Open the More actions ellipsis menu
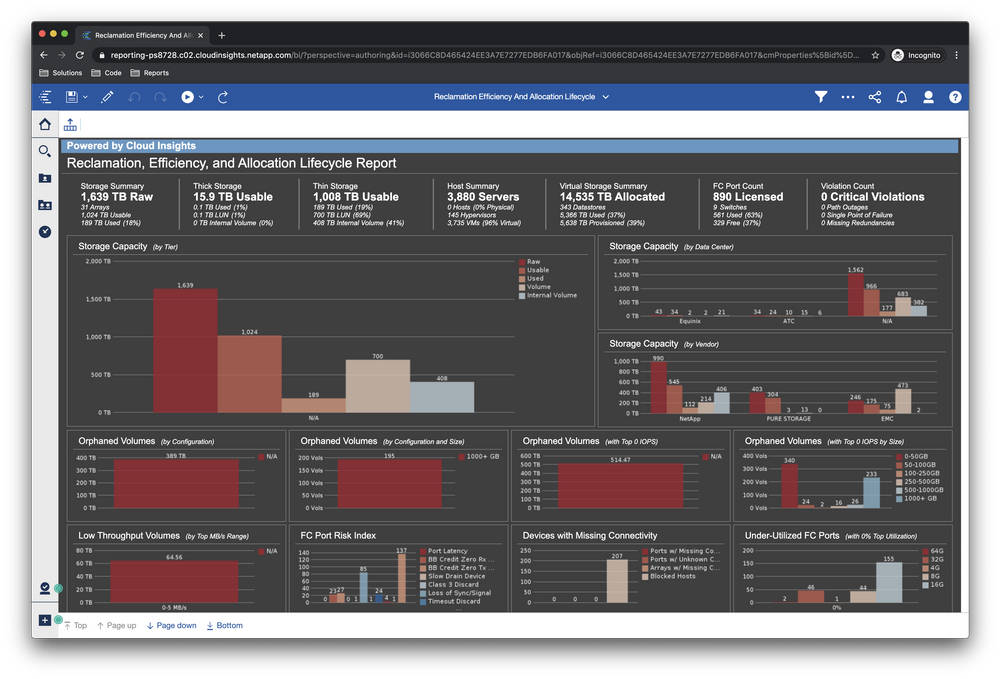 [x=846, y=97]
